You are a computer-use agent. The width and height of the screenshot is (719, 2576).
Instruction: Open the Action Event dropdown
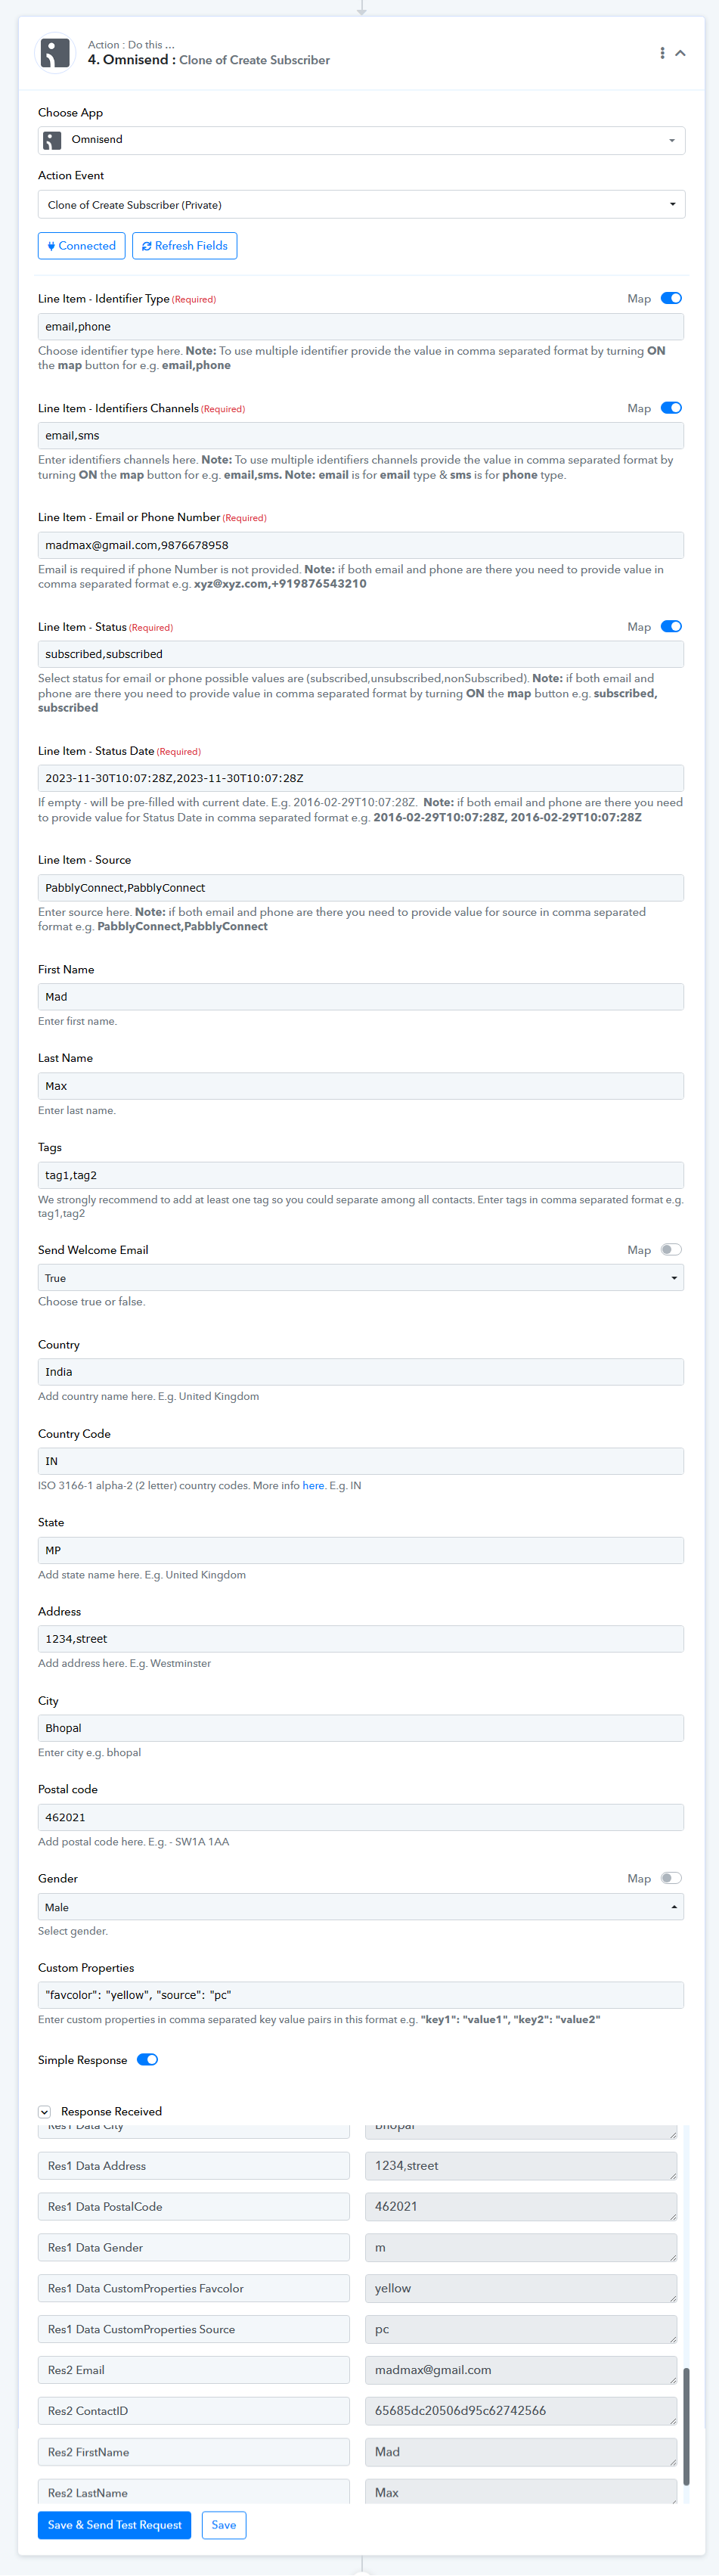(361, 204)
